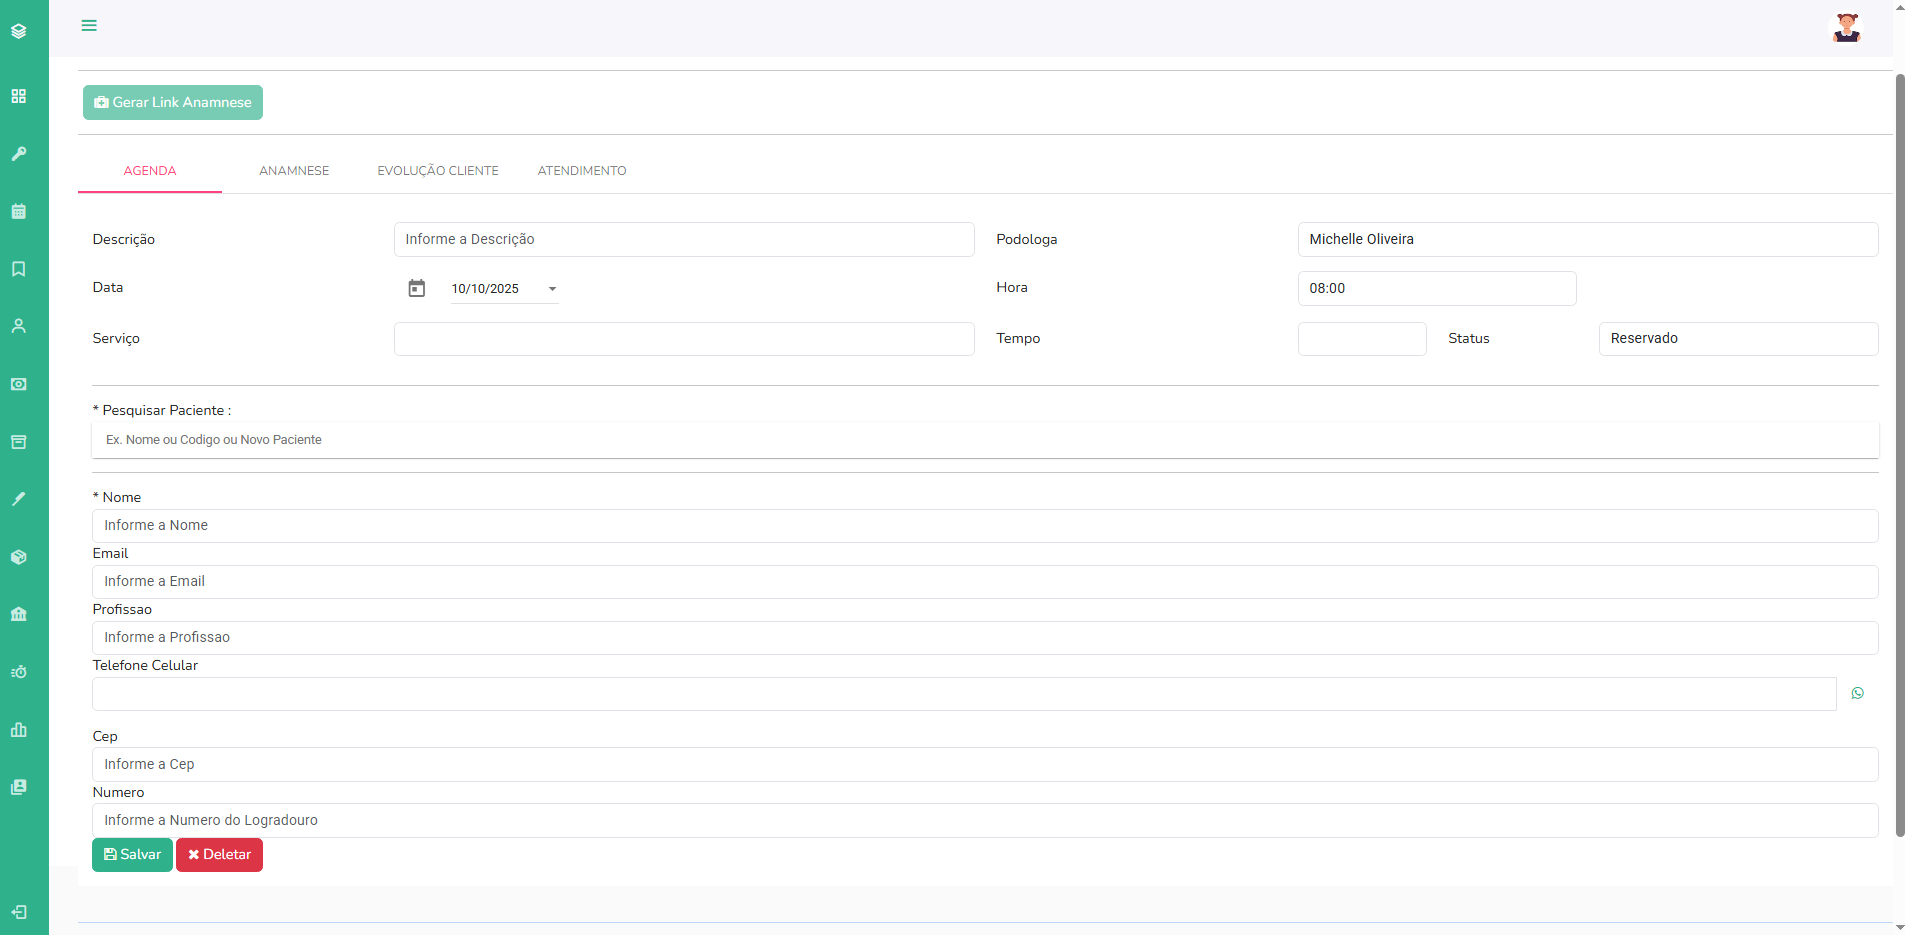This screenshot has width=1905, height=935.
Task: Click the key icon in sidebar
Action: 19,154
